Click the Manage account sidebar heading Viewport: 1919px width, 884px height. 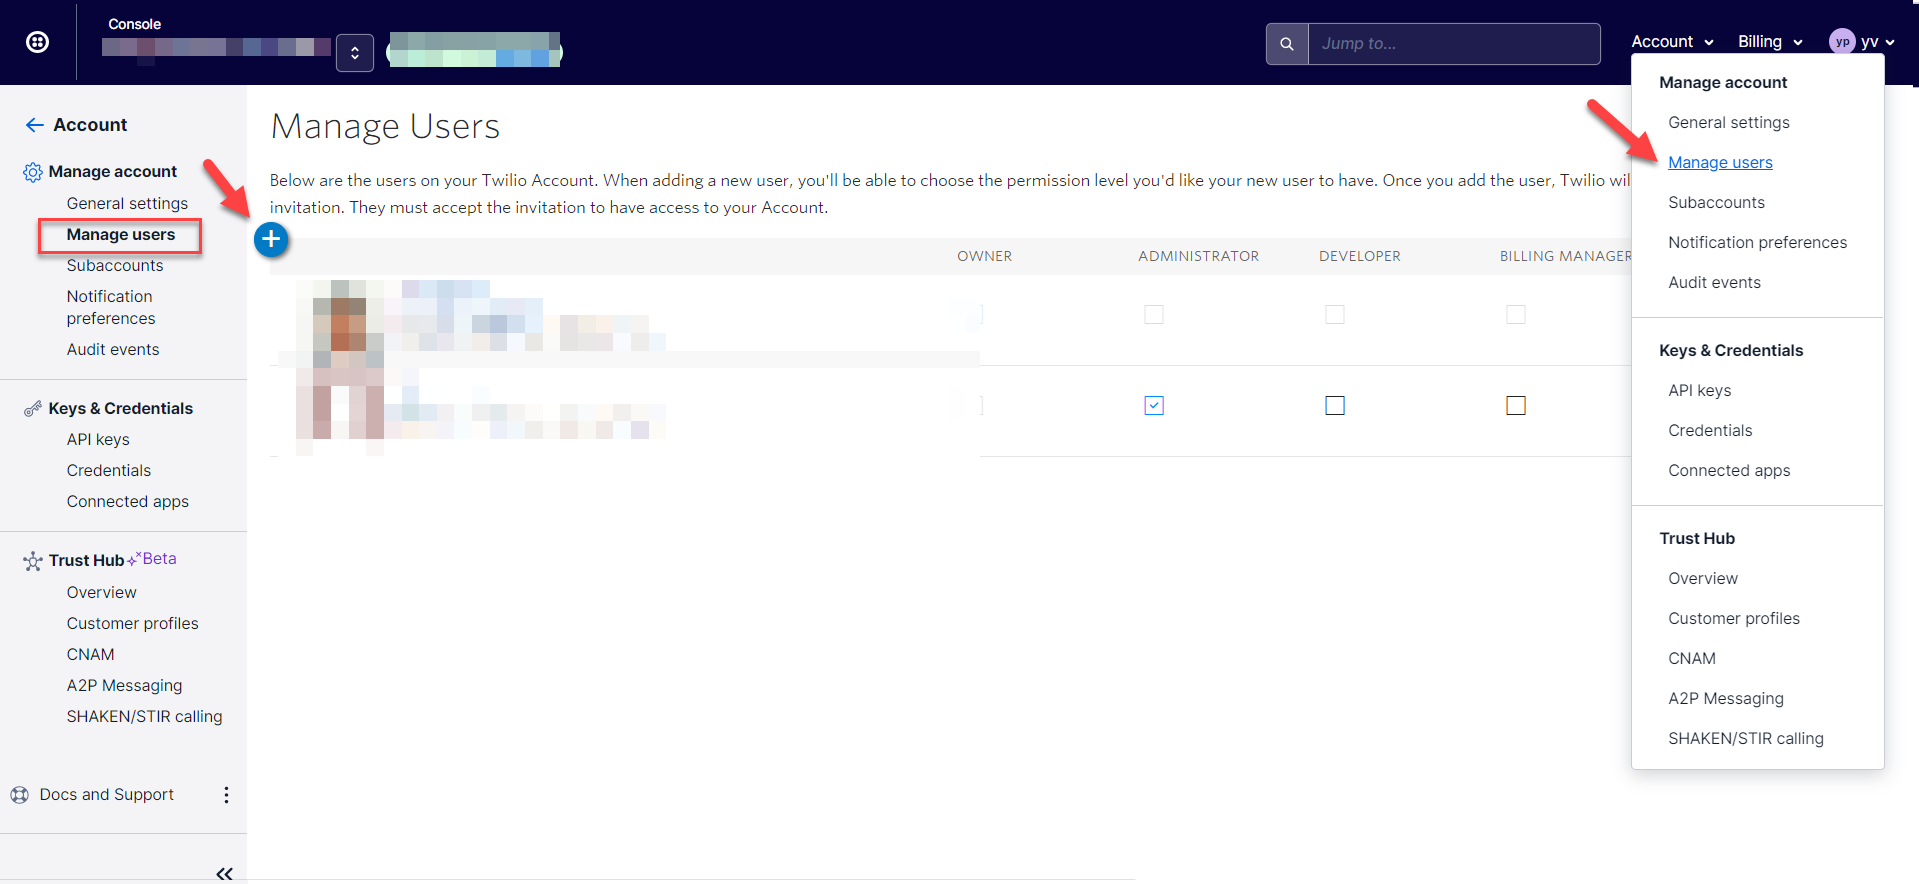pos(113,172)
